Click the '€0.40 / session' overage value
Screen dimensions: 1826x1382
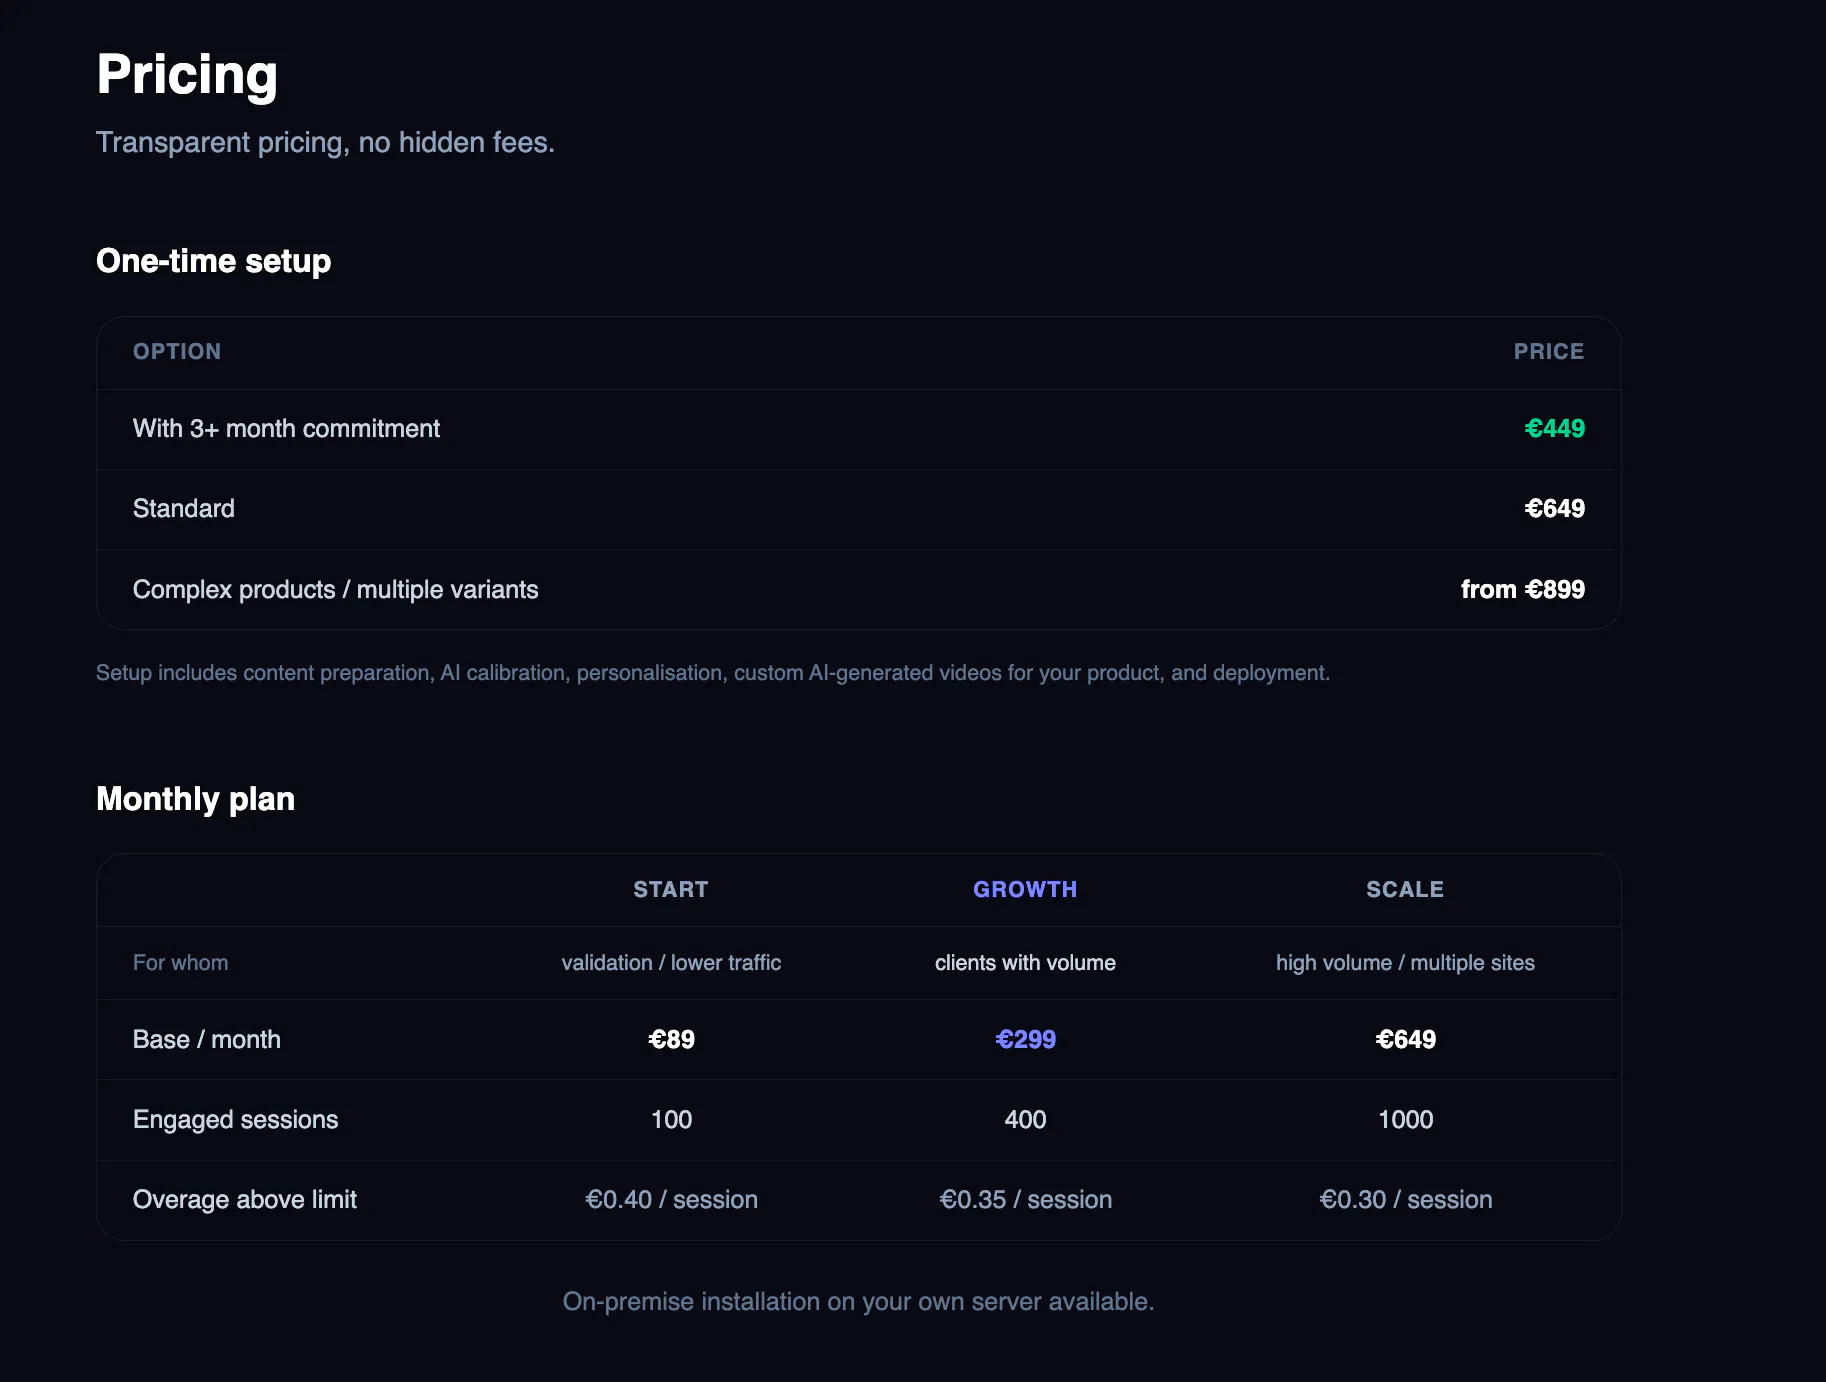671,1200
